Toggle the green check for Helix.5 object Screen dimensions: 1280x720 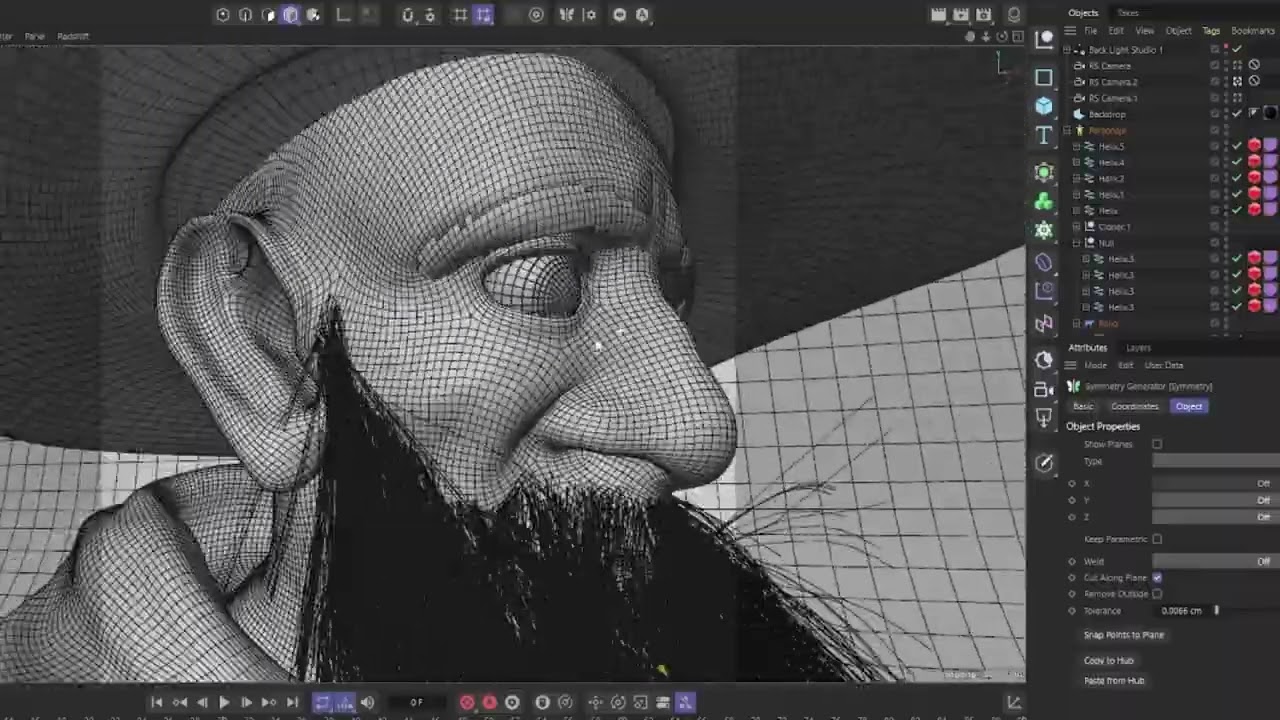pos(1237,146)
